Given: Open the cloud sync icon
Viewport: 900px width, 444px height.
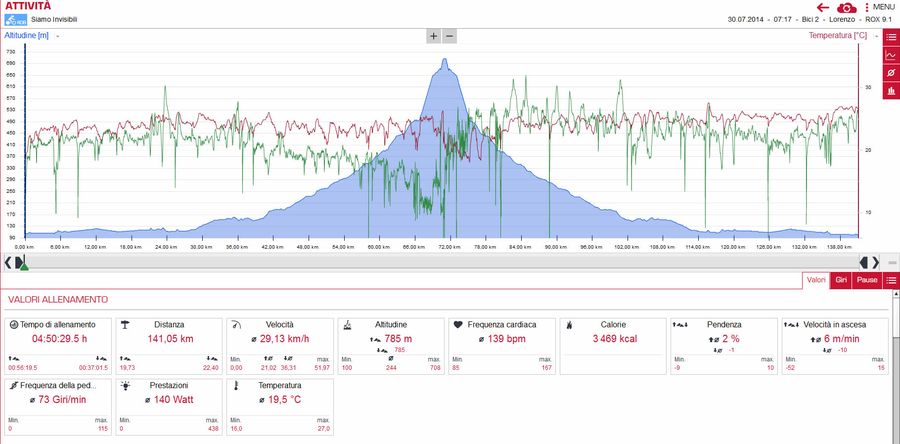Looking at the screenshot, I should point(847,7).
